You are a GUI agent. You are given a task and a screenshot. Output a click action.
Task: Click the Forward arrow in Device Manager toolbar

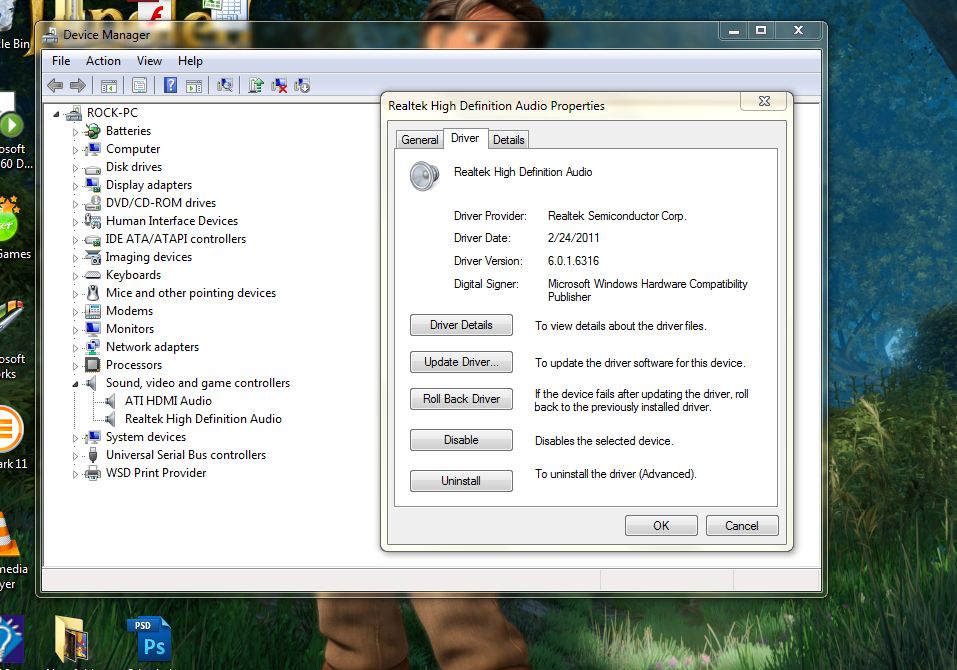point(78,85)
